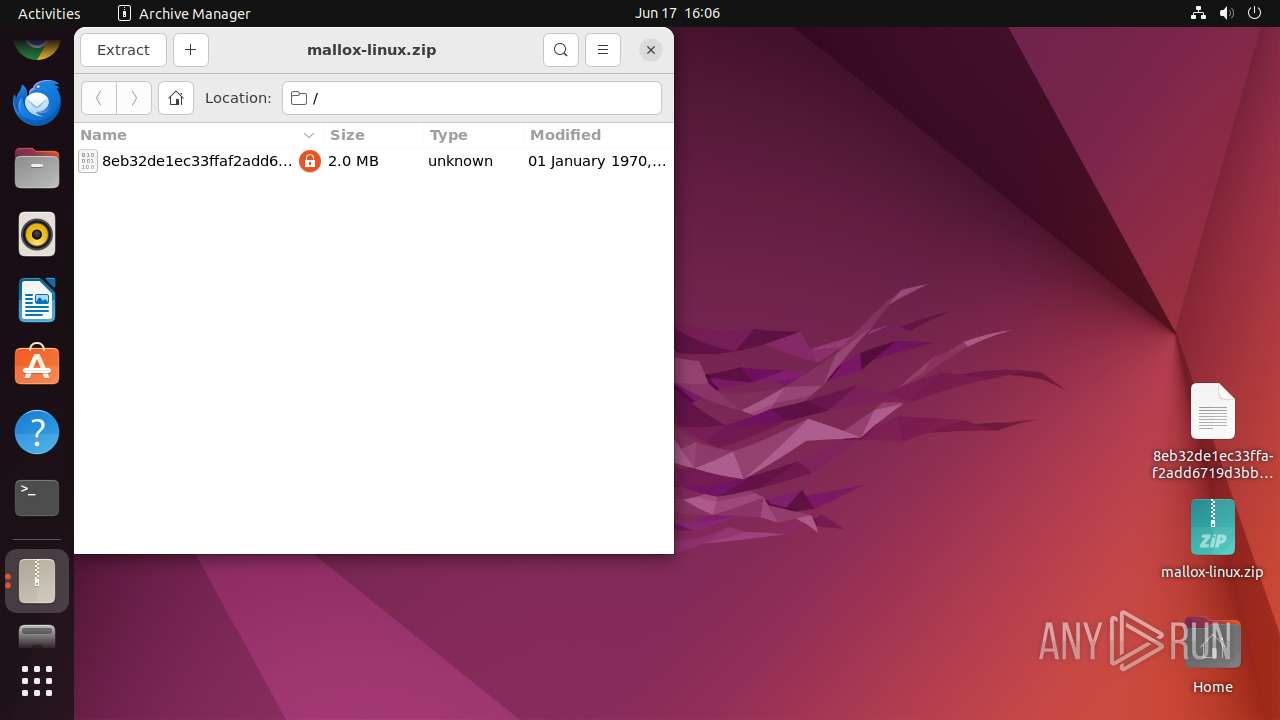Click the network status icon
This screenshot has width=1280, height=720.
pyautogui.click(x=1199, y=13)
